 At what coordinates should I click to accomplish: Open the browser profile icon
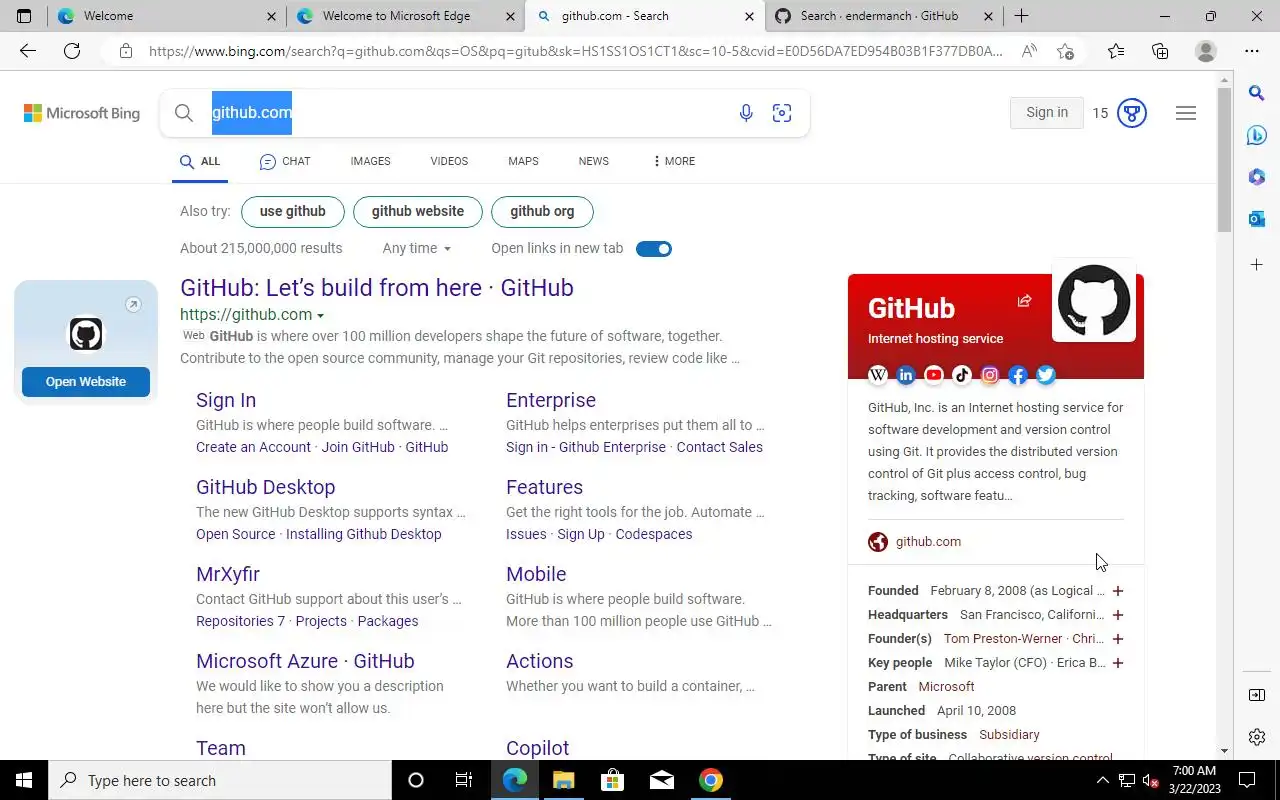(1206, 51)
